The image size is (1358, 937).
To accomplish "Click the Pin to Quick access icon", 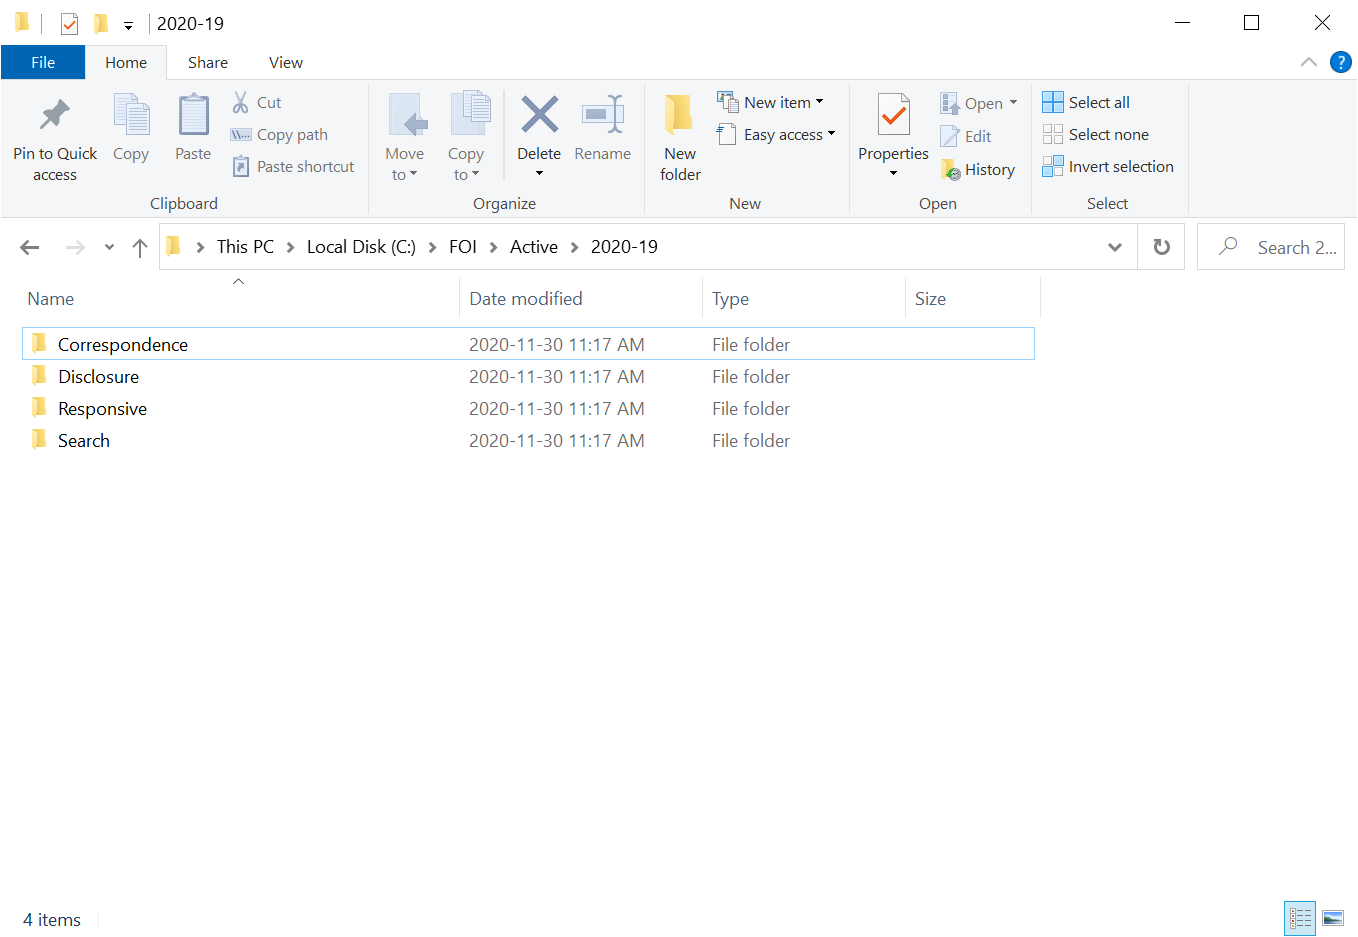I will tap(54, 116).
